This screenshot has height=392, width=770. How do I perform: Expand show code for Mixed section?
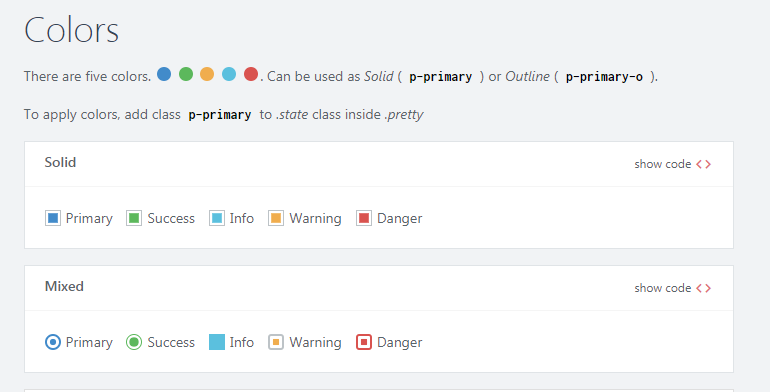click(673, 288)
